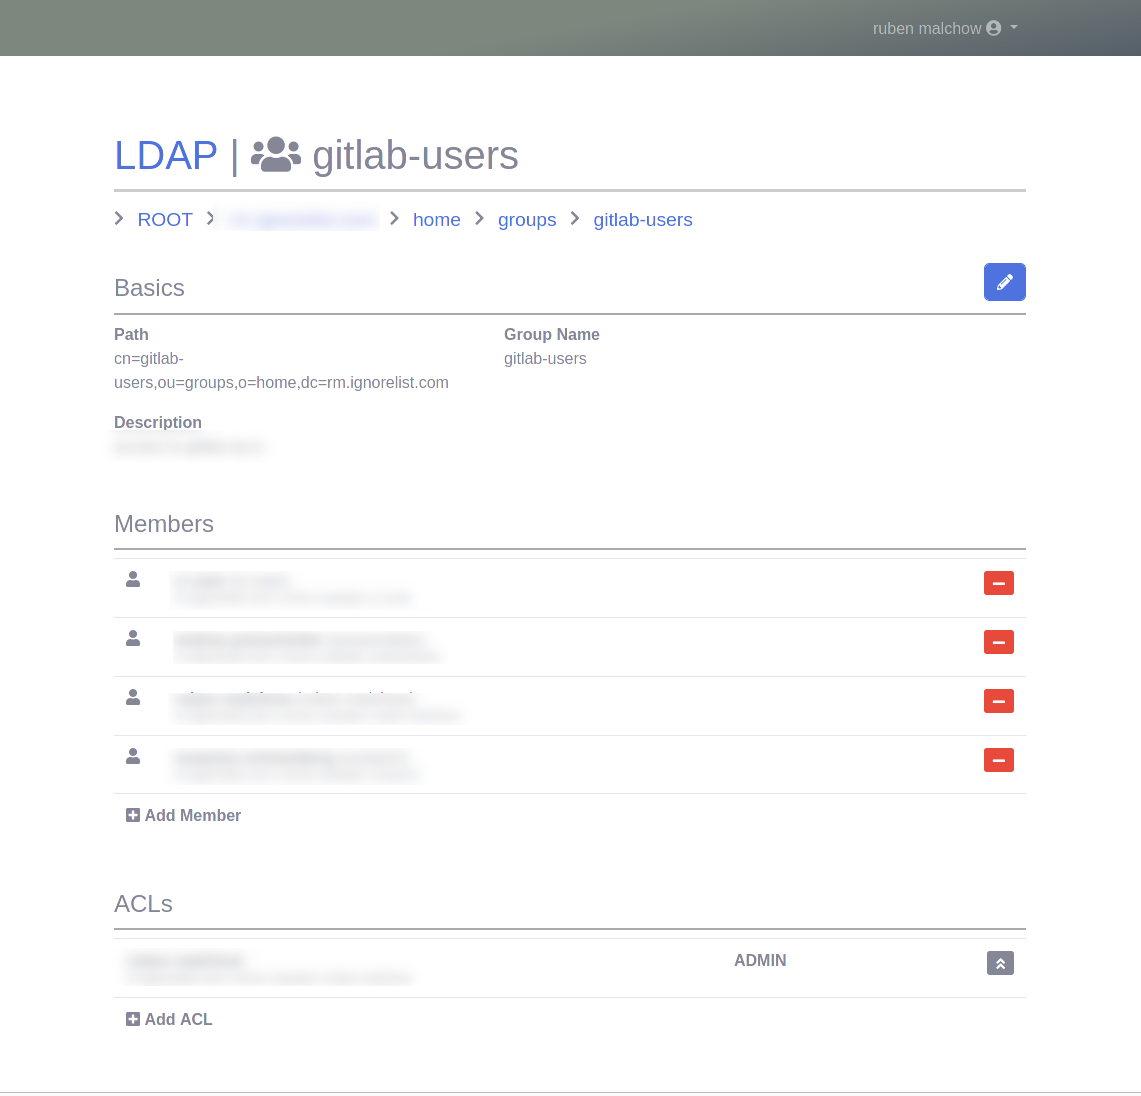This screenshot has height=1096, width=1141.
Task: Click the Add ACL plus icon
Action: click(x=132, y=1019)
